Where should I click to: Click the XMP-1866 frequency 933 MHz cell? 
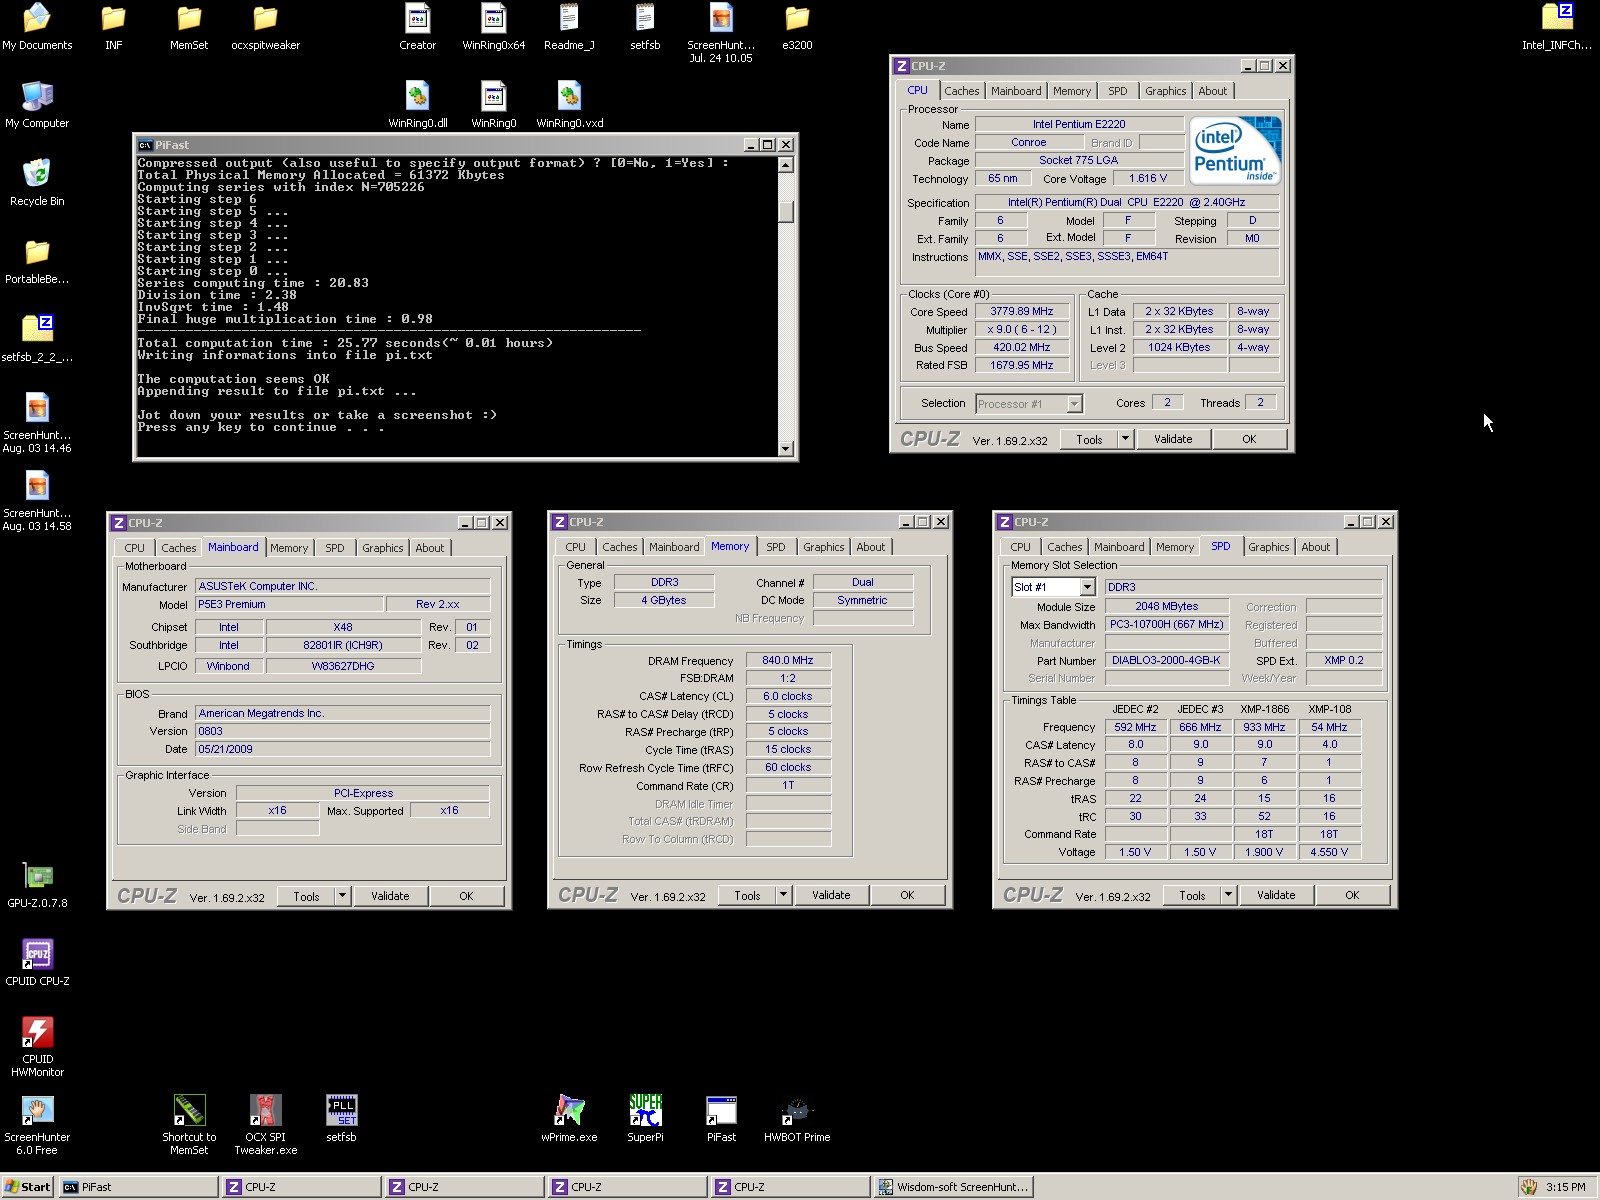click(x=1264, y=727)
